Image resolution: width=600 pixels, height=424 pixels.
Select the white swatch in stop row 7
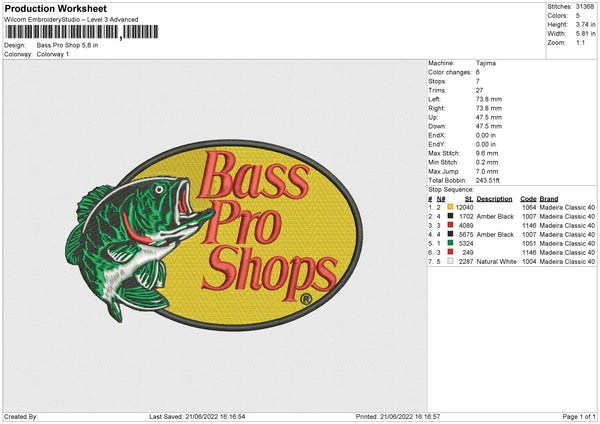click(450, 261)
